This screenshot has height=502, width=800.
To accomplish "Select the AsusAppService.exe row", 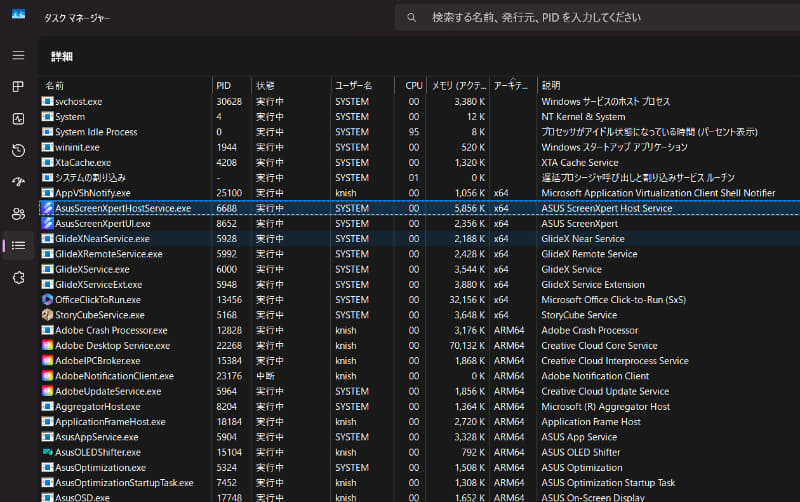I will 420,437.
